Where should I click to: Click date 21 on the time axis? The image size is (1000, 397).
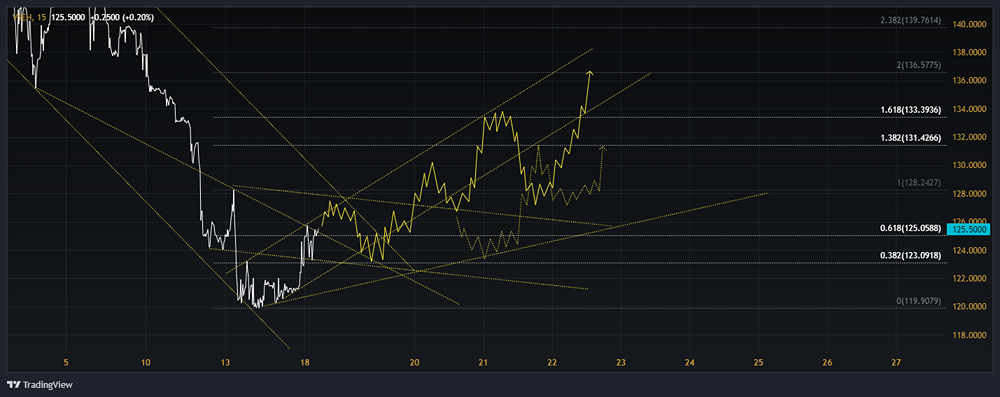click(x=483, y=363)
